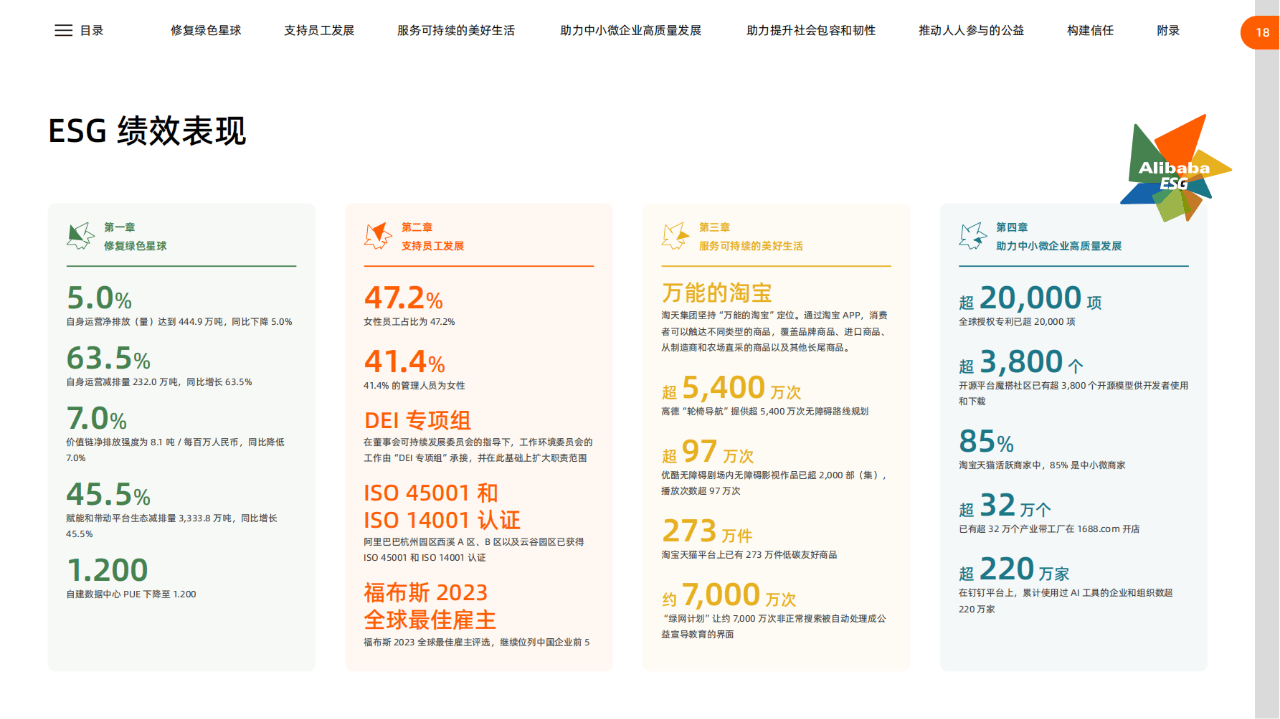Click the text 自建数据中心 PUE 下降至 1.200

click(131, 594)
